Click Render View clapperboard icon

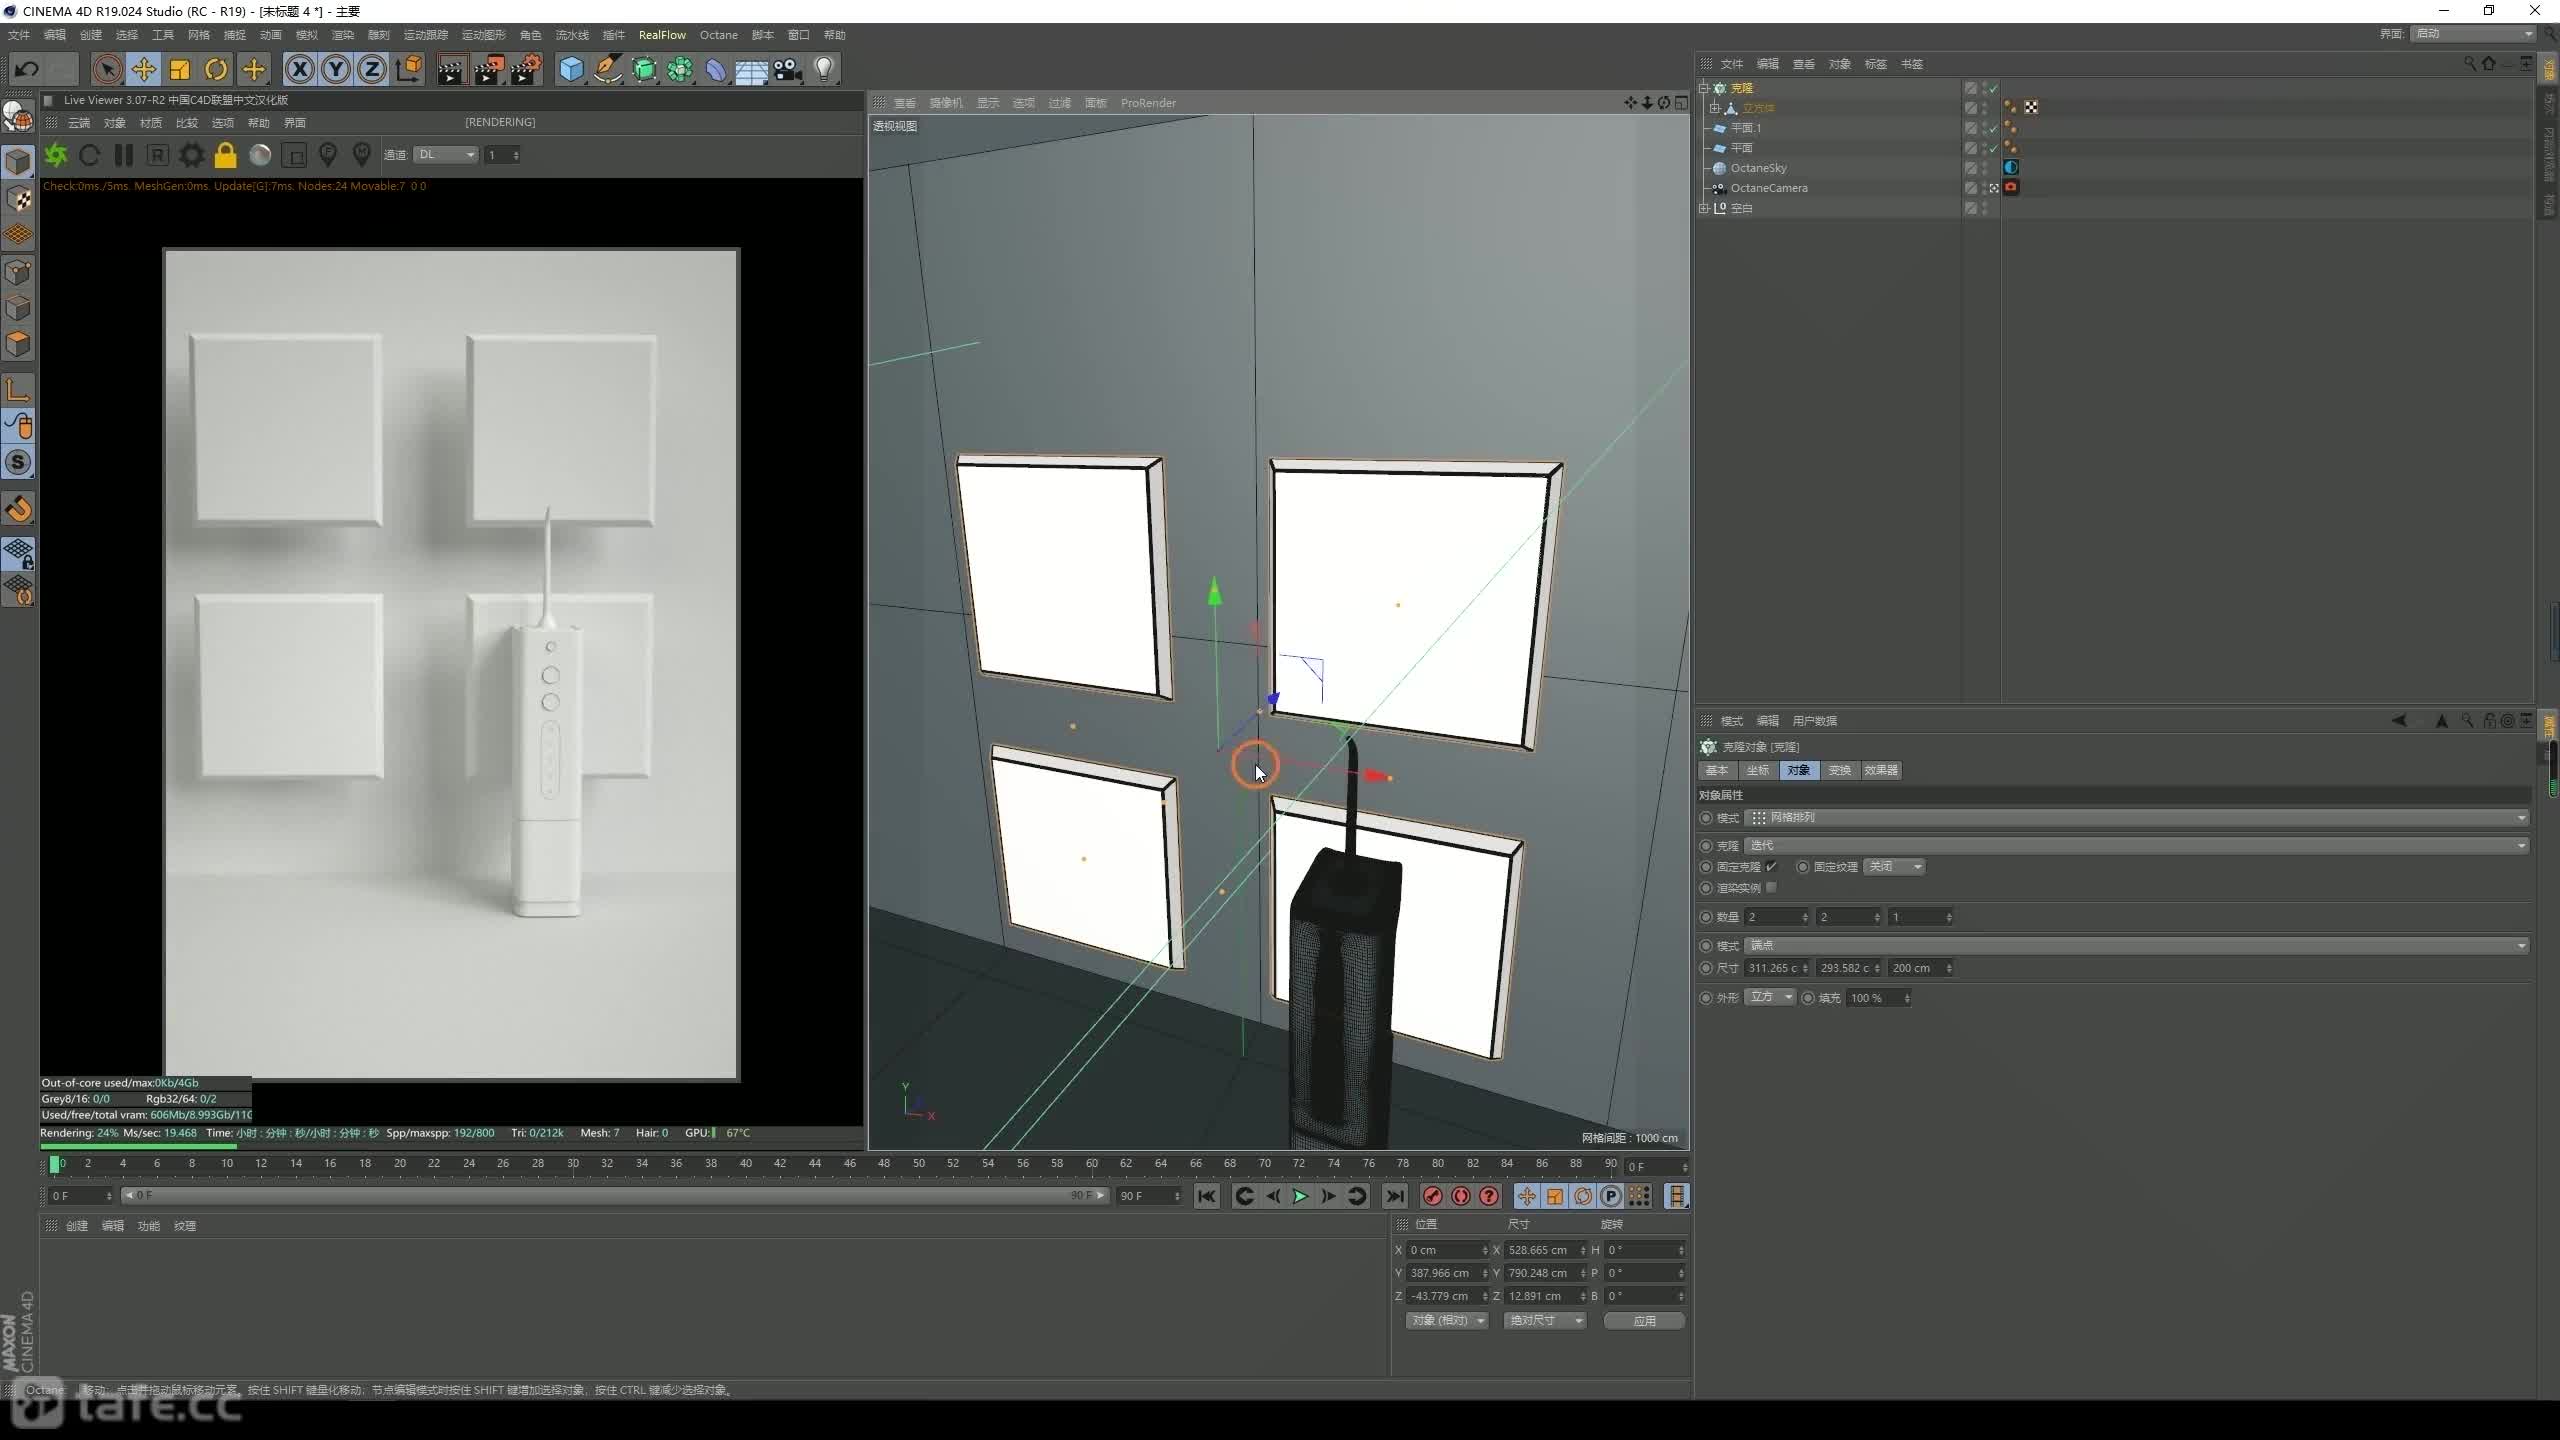click(451, 69)
